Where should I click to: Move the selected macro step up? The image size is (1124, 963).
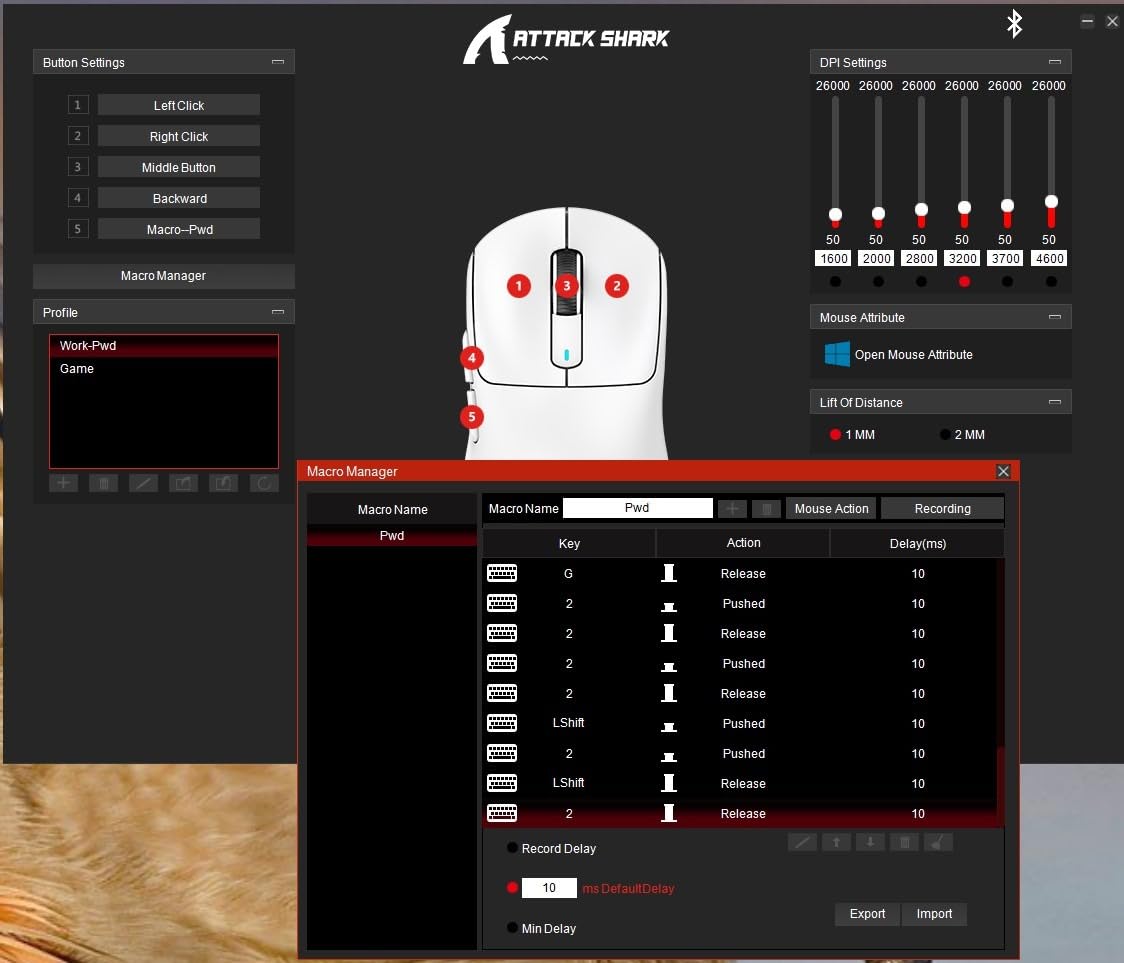point(836,842)
